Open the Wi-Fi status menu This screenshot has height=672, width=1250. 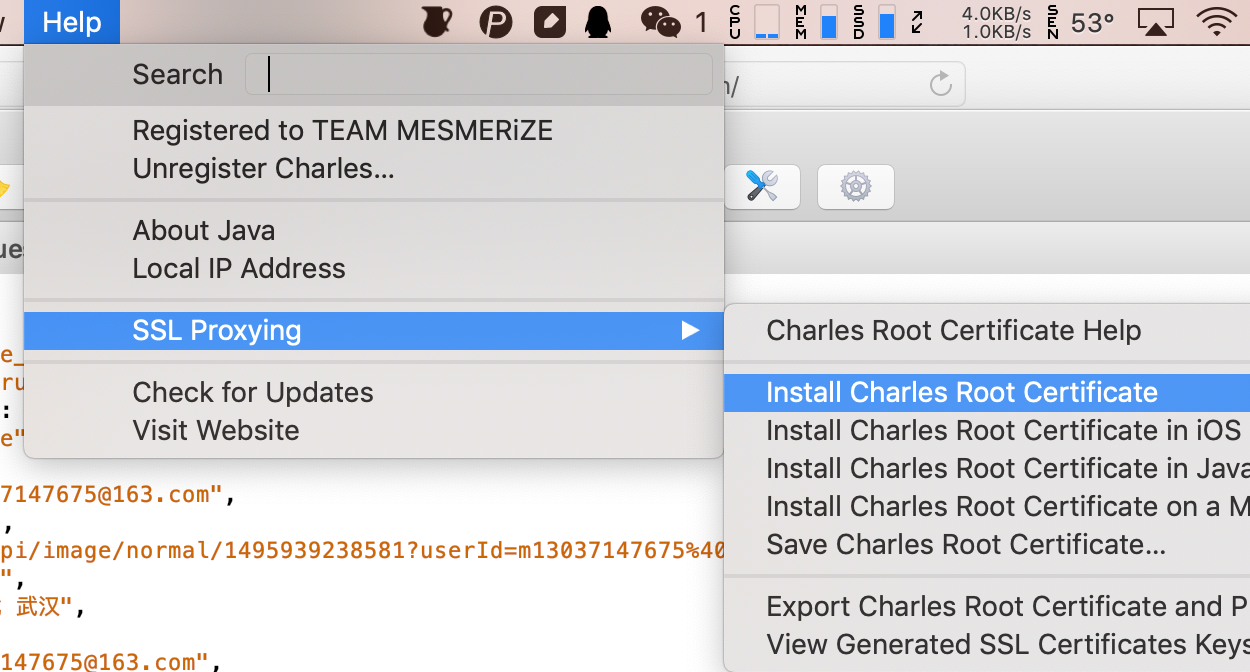point(1216,21)
